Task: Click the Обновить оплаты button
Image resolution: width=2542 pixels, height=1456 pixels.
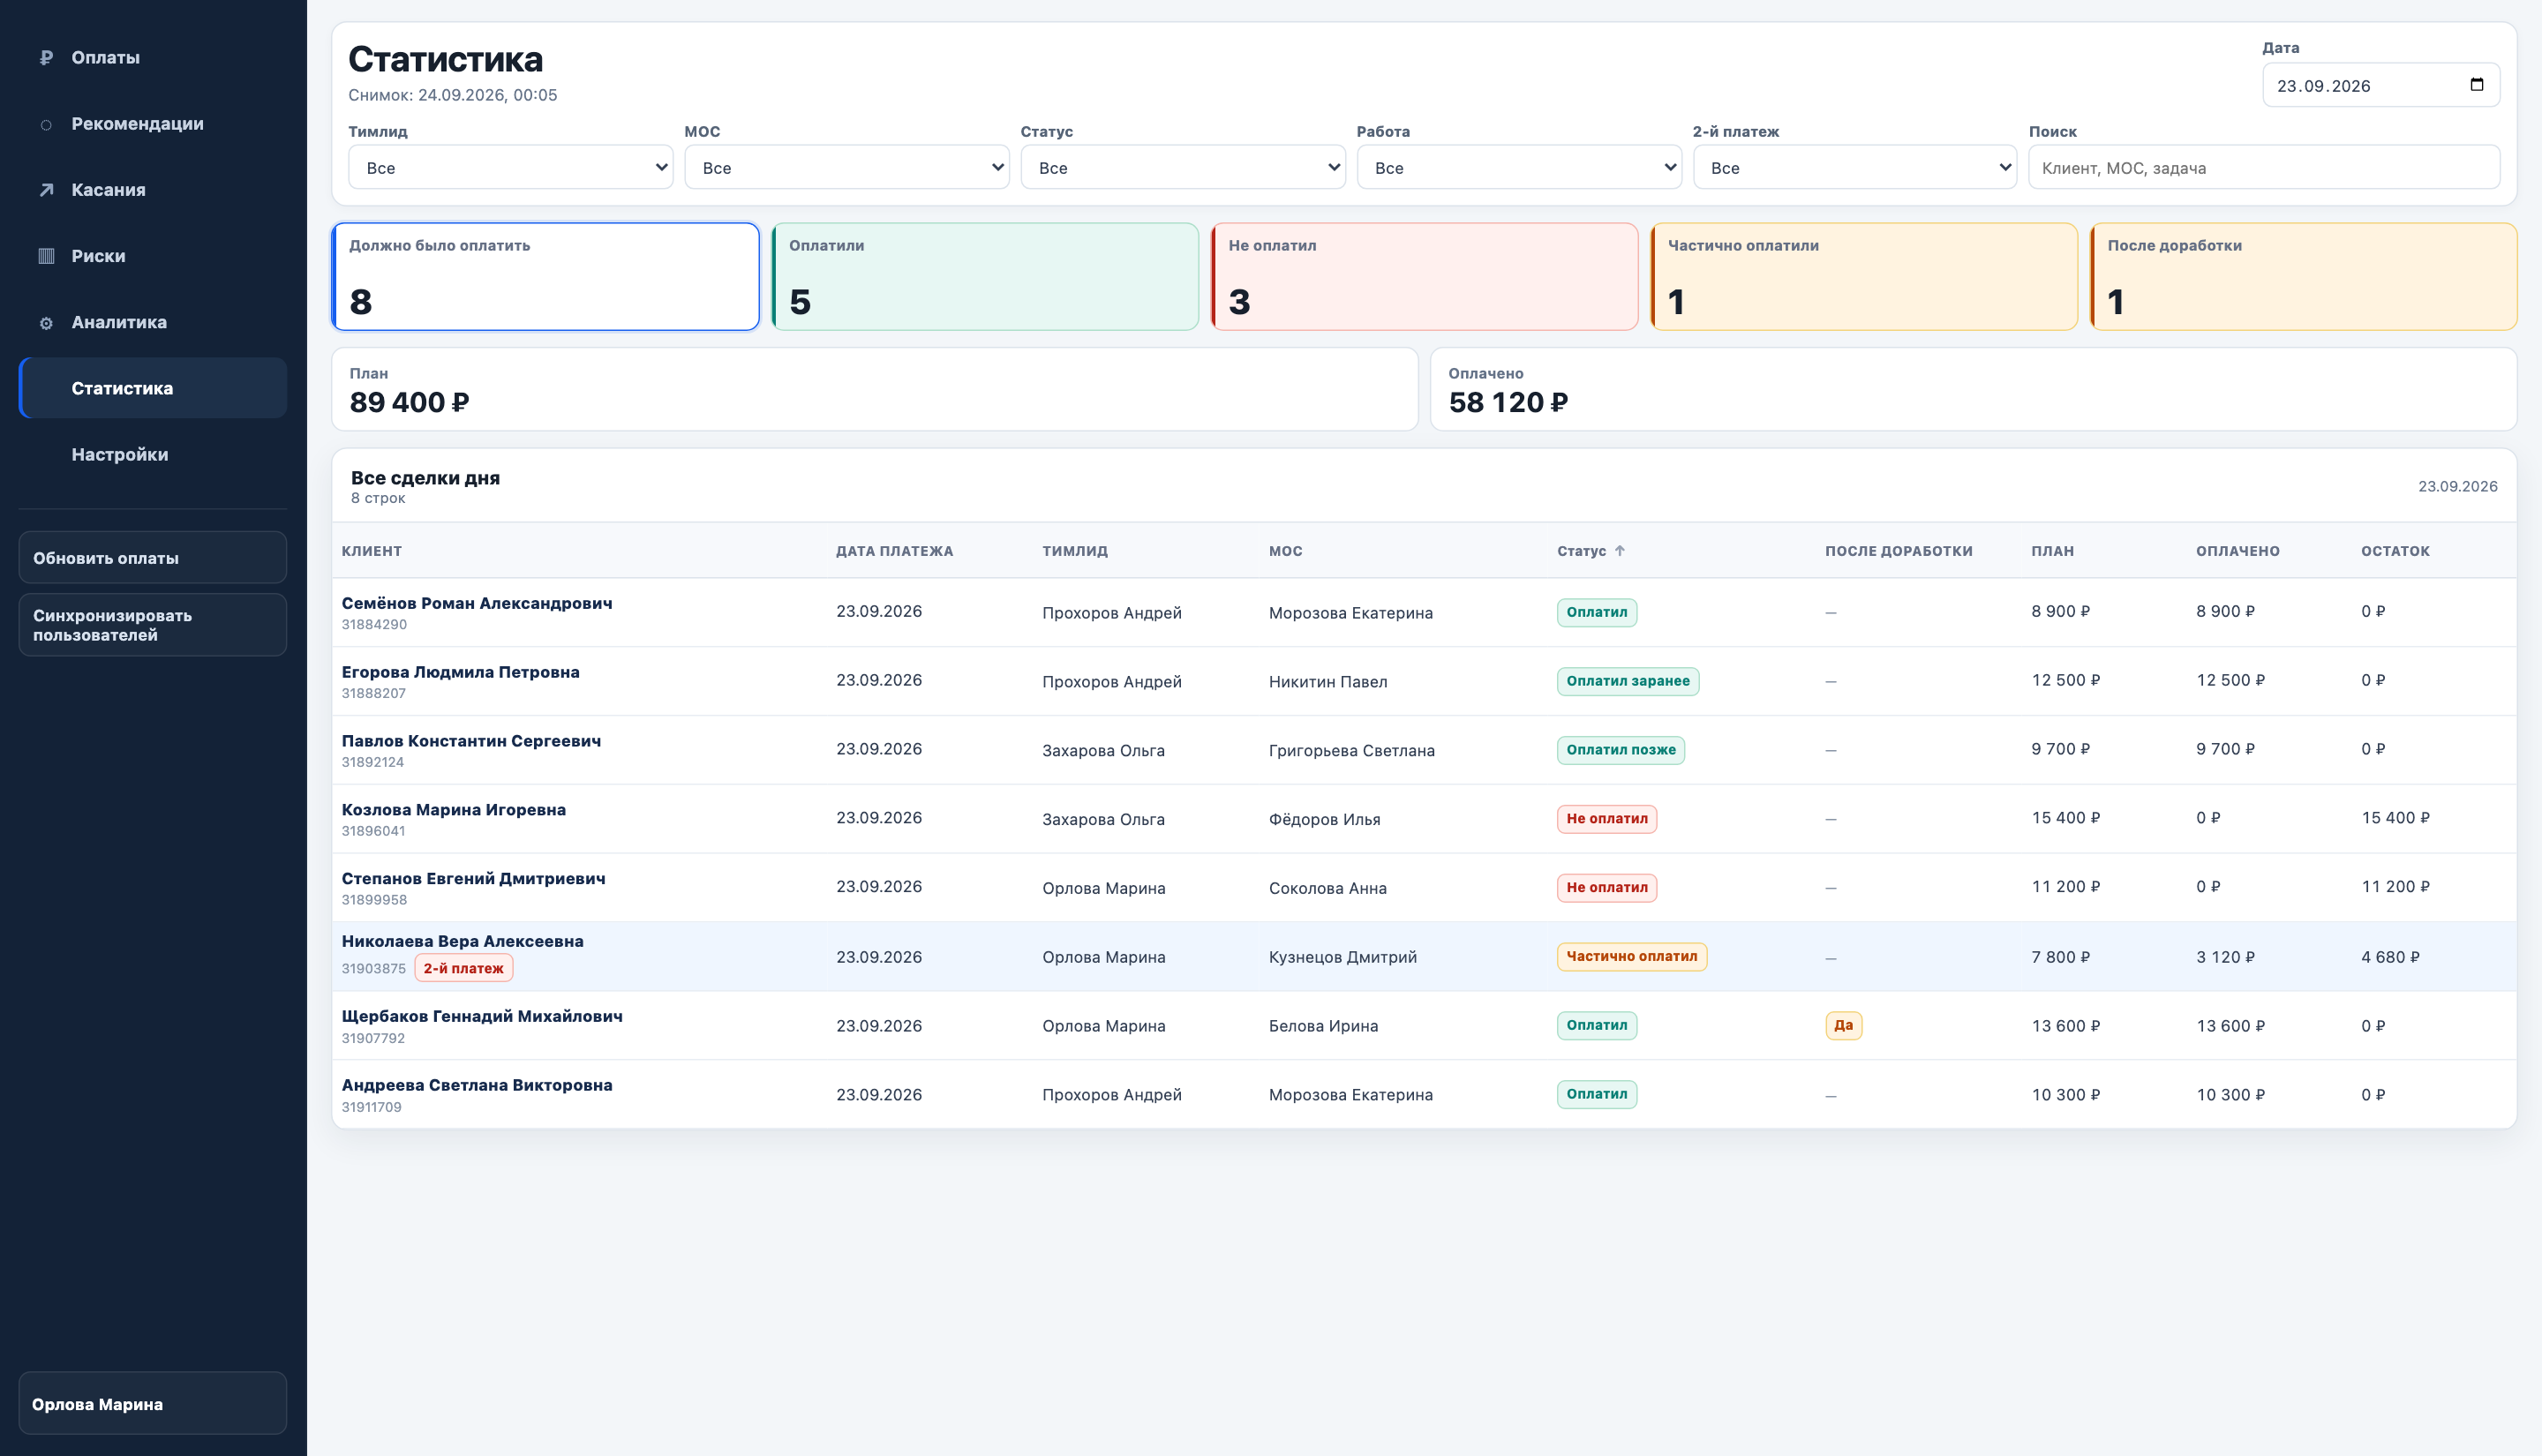Action: [x=153, y=557]
